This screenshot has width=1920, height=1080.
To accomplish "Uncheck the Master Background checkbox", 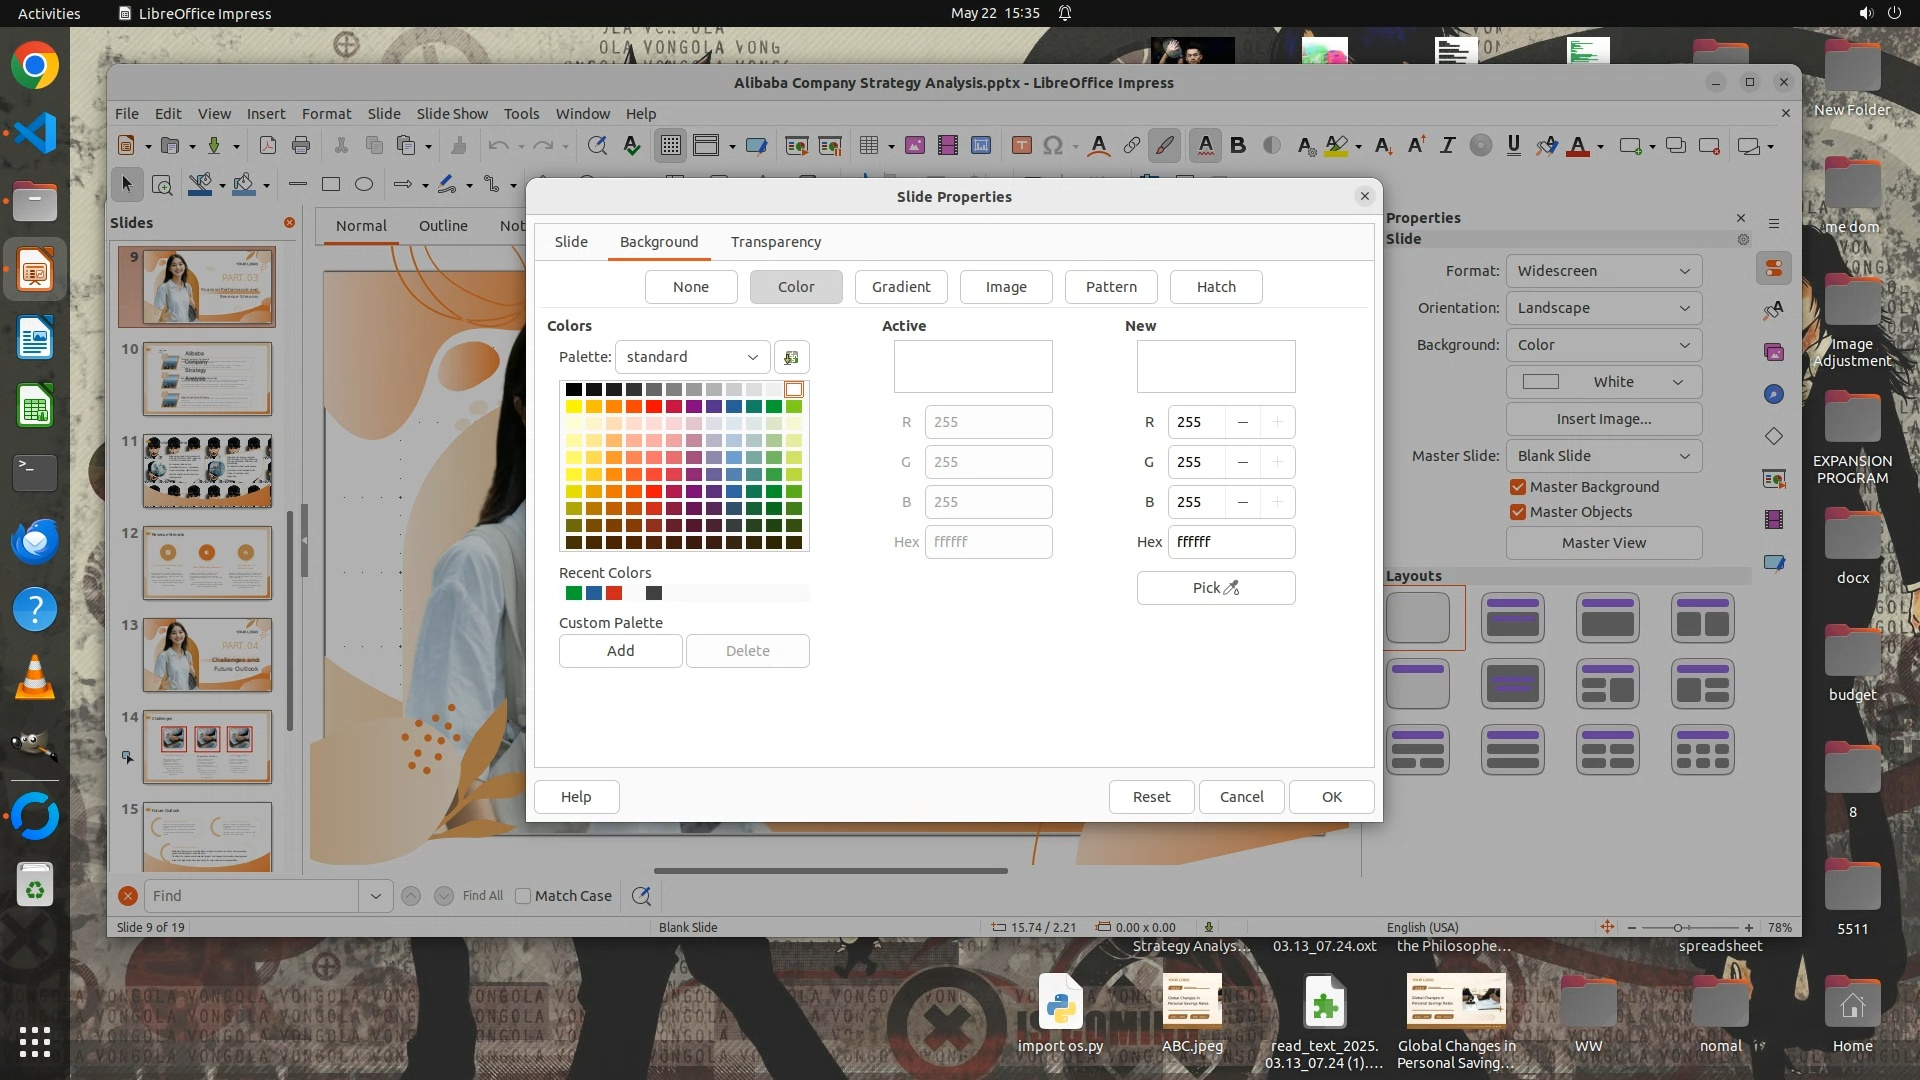I will [x=1518, y=487].
